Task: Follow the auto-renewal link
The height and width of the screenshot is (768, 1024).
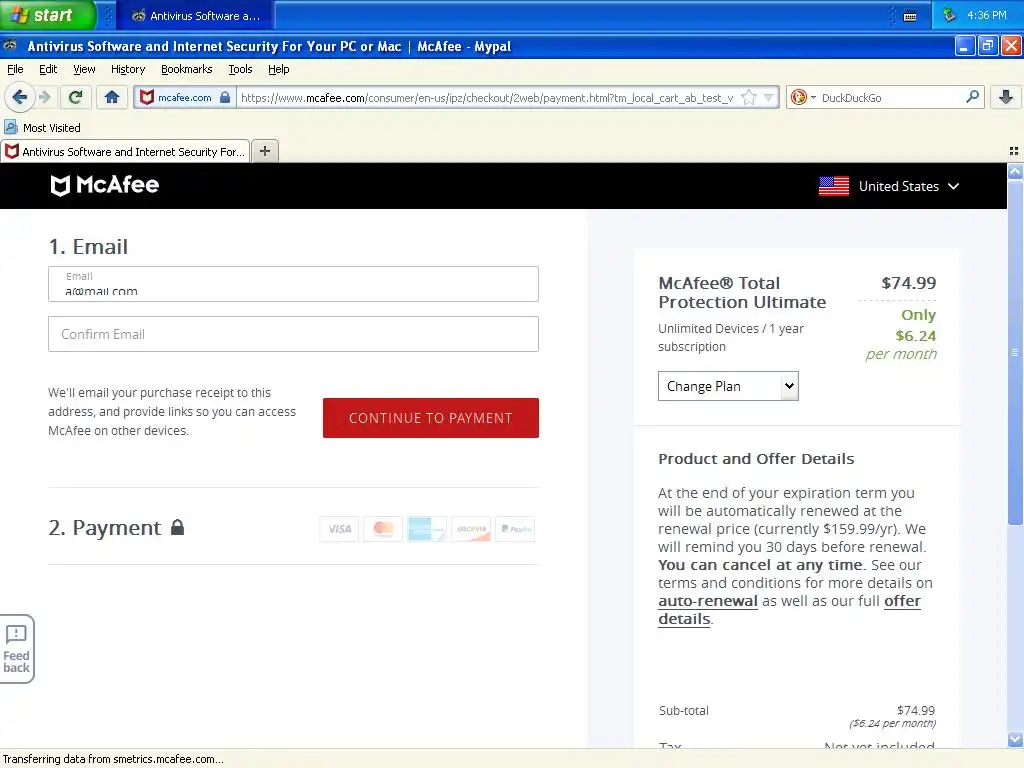Action: [708, 601]
